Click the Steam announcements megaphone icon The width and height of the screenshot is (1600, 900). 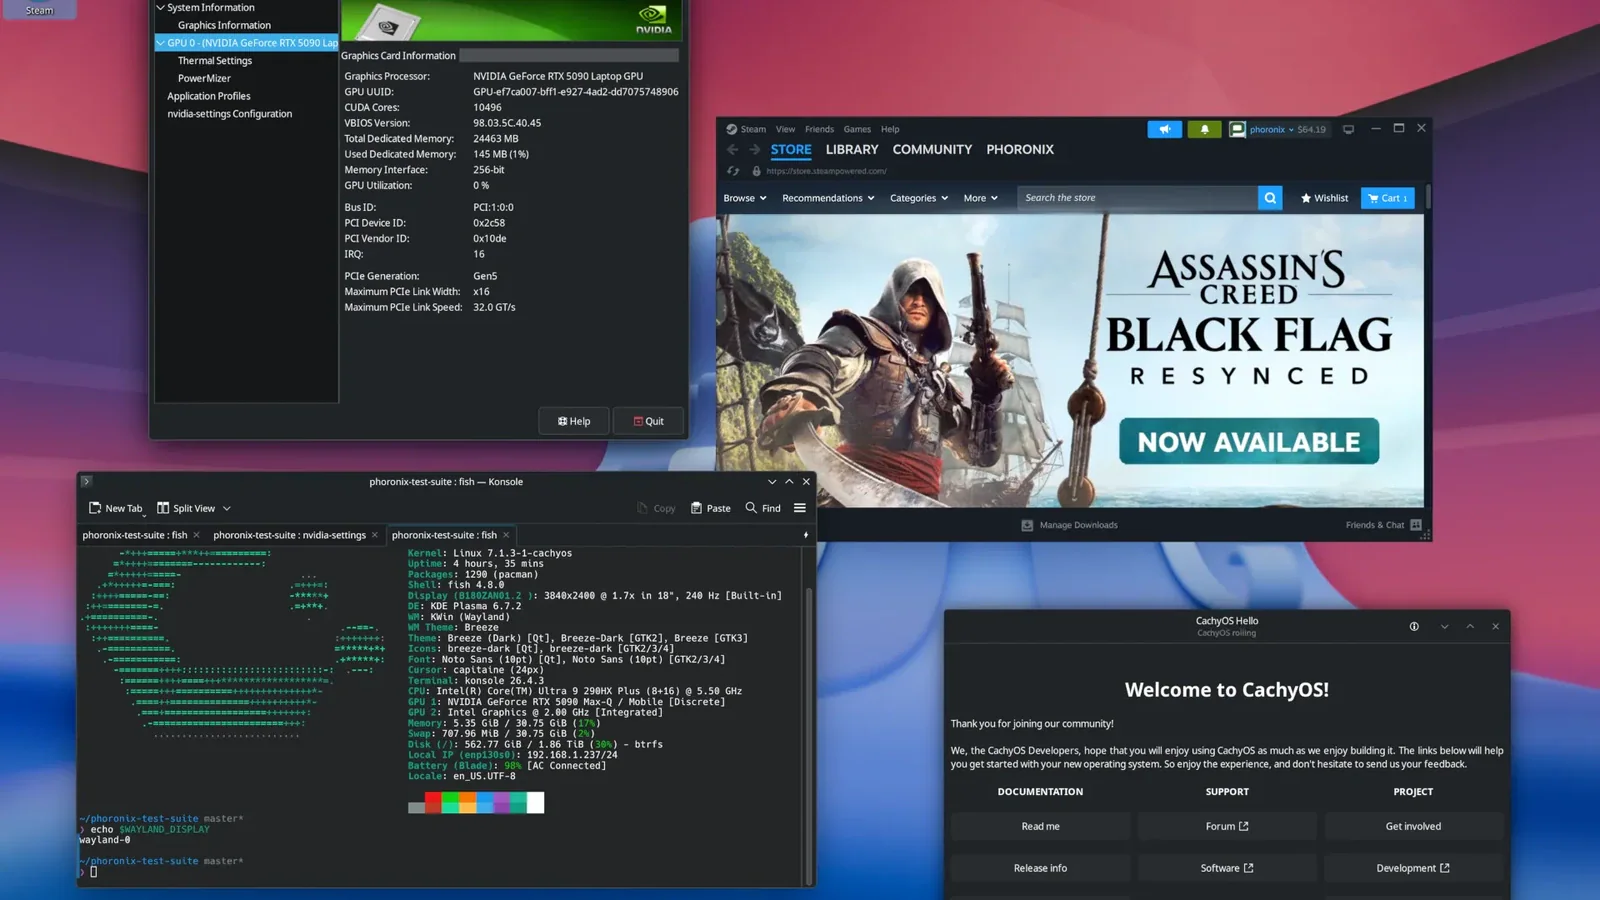1164,129
